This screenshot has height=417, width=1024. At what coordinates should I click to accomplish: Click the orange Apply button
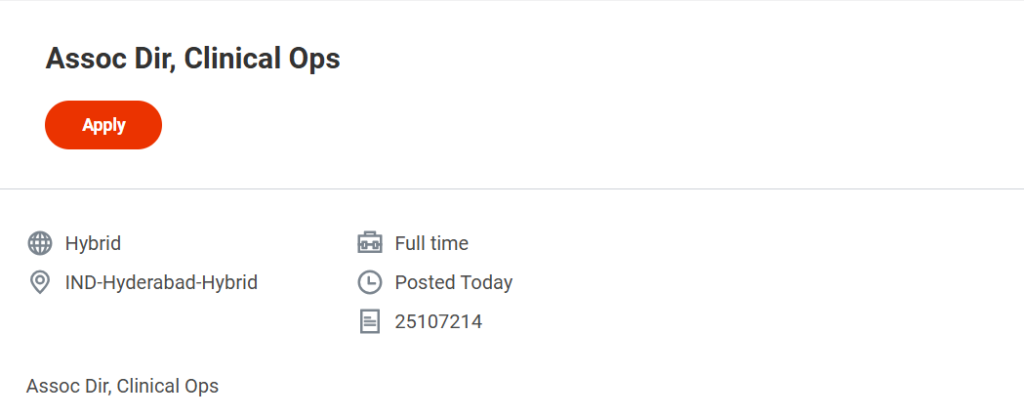[x=103, y=125]
